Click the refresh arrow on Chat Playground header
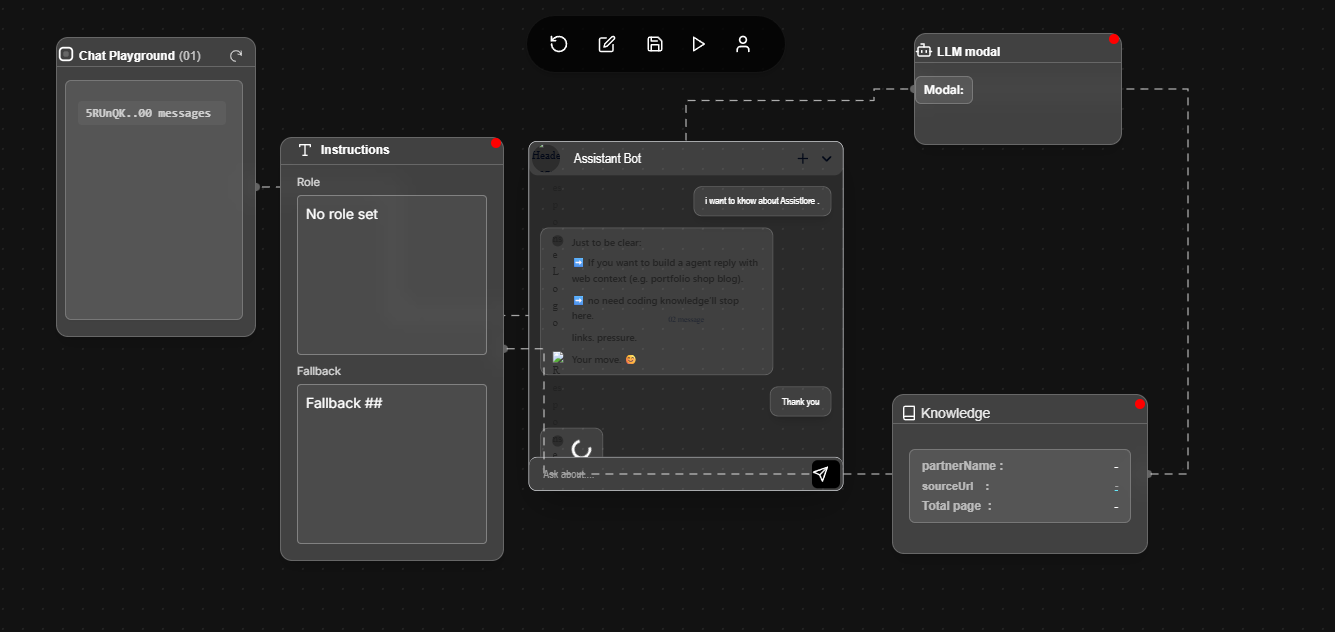 point(237,55)
